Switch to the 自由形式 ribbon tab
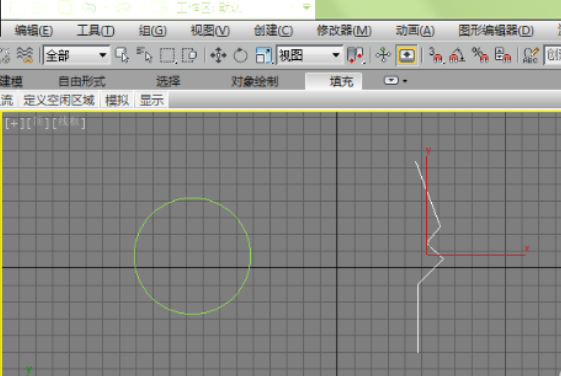Viewport: 561px width, 376px height. coord(82,82)
